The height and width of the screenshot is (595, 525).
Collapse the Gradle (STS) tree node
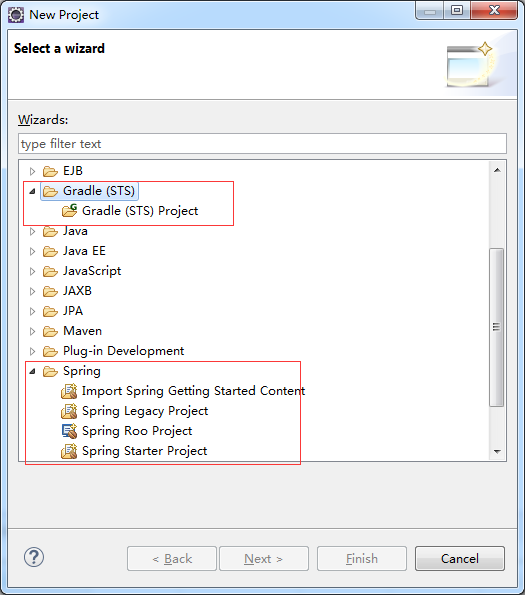33,191
